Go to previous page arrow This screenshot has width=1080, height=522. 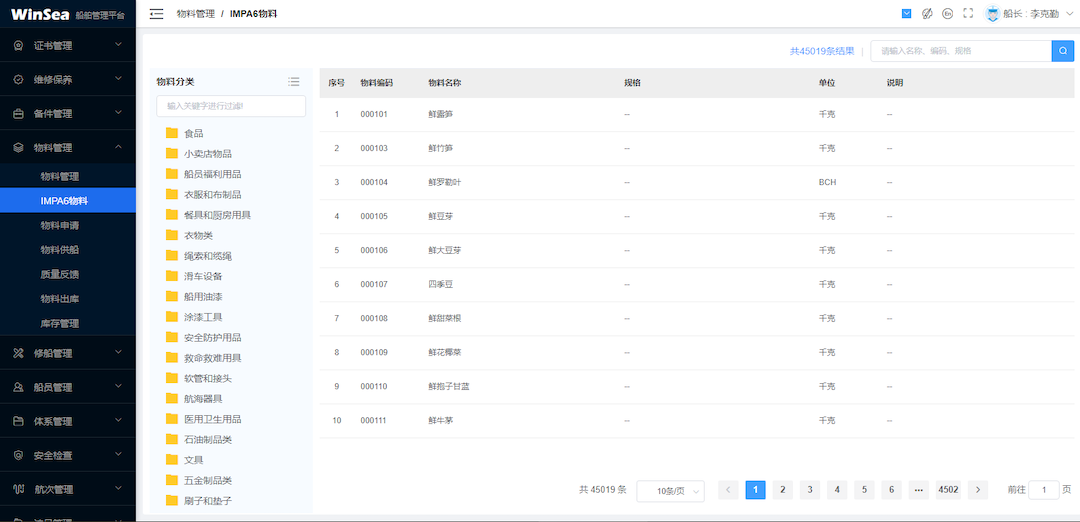(728, 490)
